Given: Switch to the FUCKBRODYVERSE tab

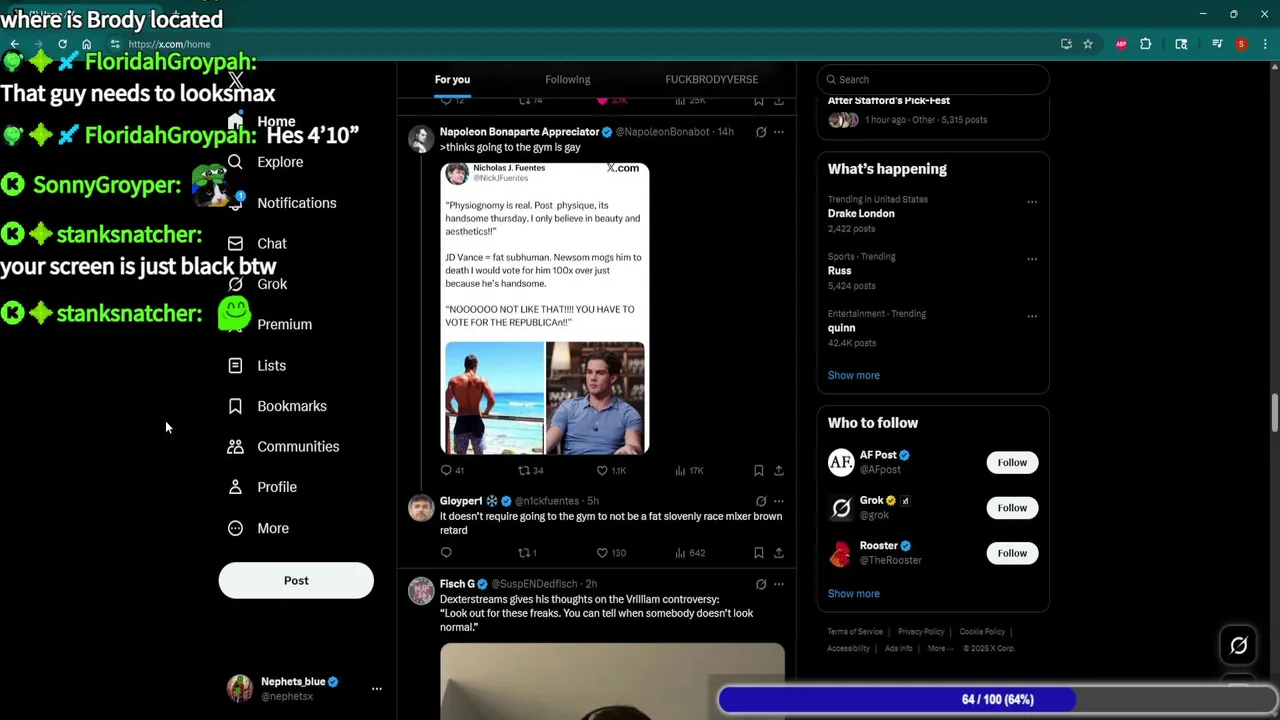Looking at the screenshot, I should pos(711,80).
